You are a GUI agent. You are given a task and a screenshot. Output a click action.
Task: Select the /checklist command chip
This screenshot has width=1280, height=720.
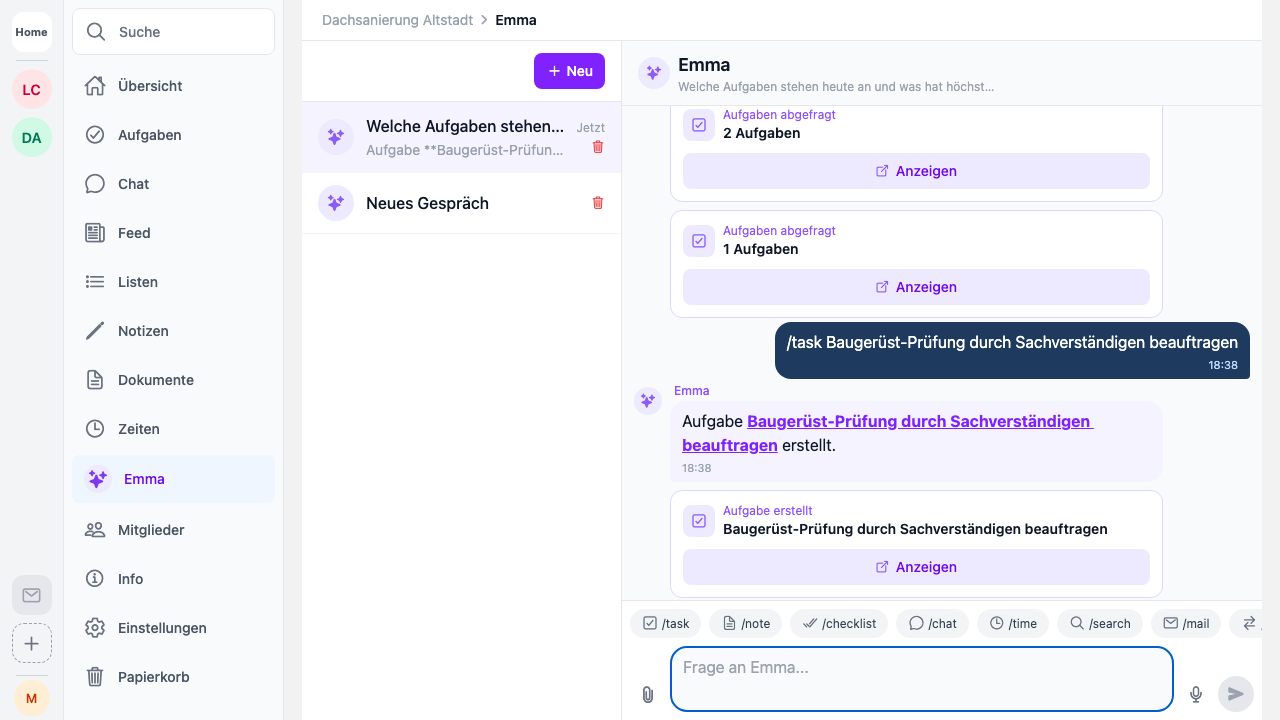839,623
